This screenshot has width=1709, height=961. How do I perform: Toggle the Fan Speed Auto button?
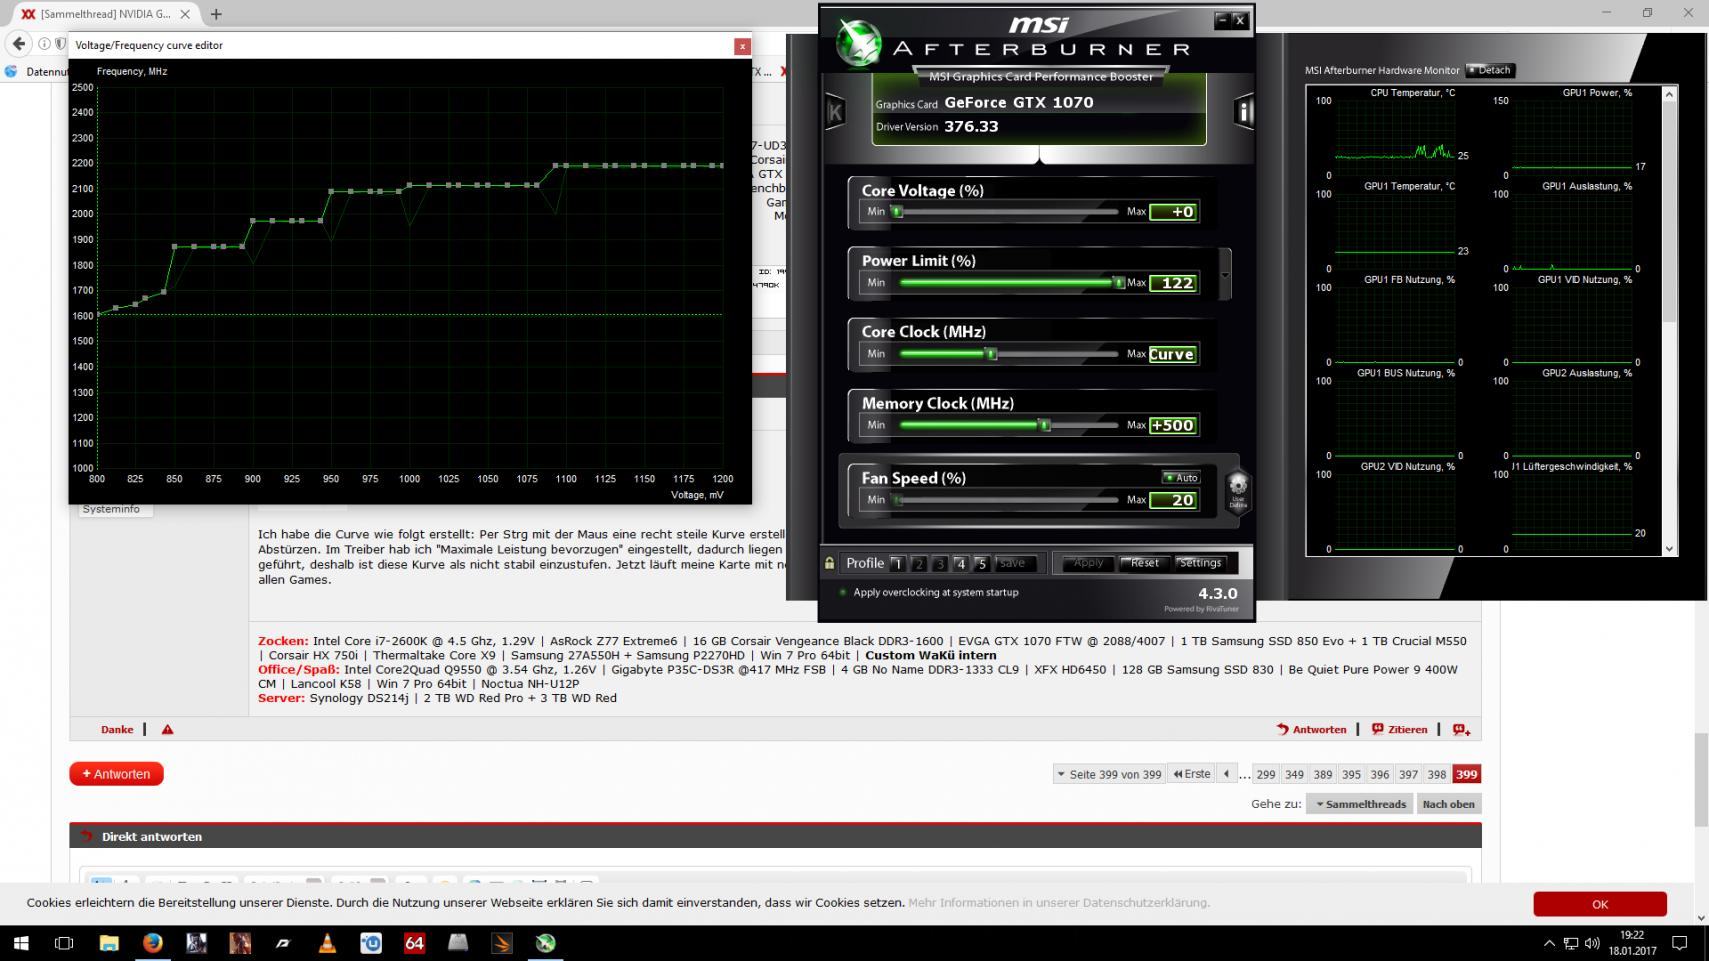pyautogui.click(x=1181, y=477)
